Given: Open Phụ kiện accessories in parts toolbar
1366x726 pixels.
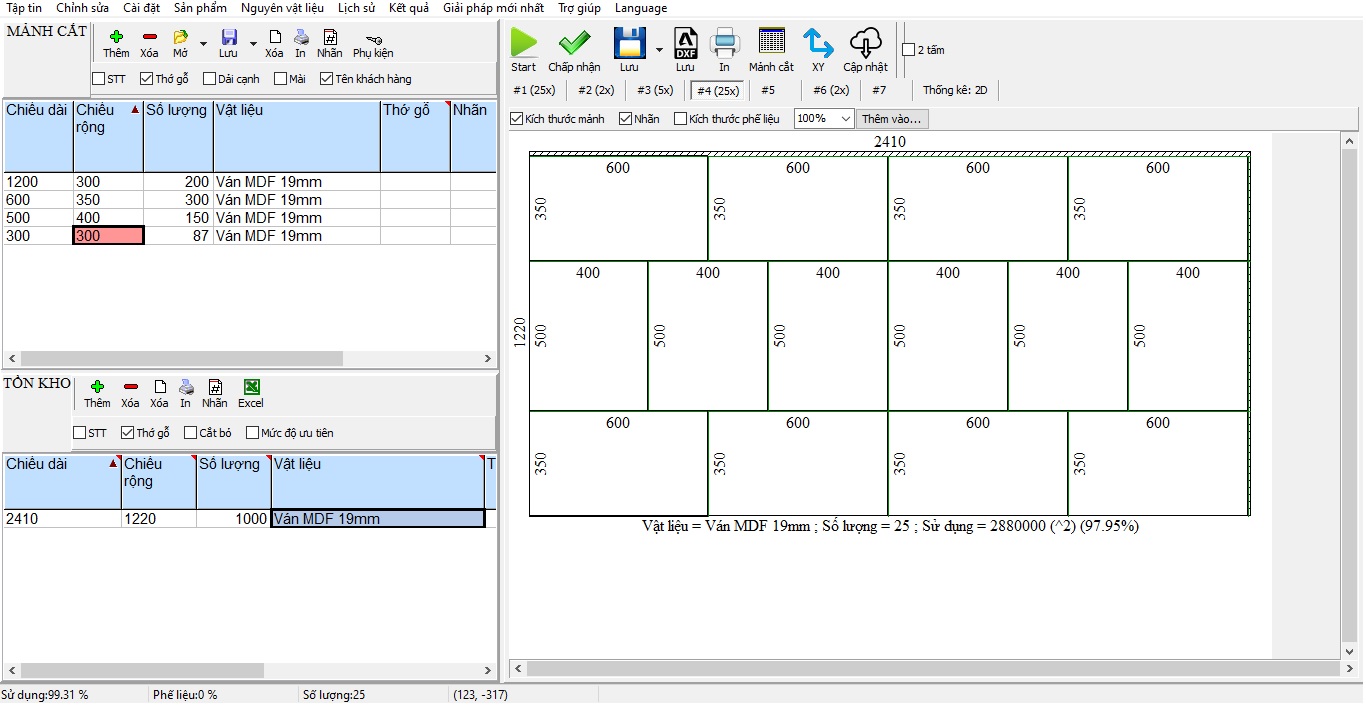Looking at the screenshot, I should [373, 39].
